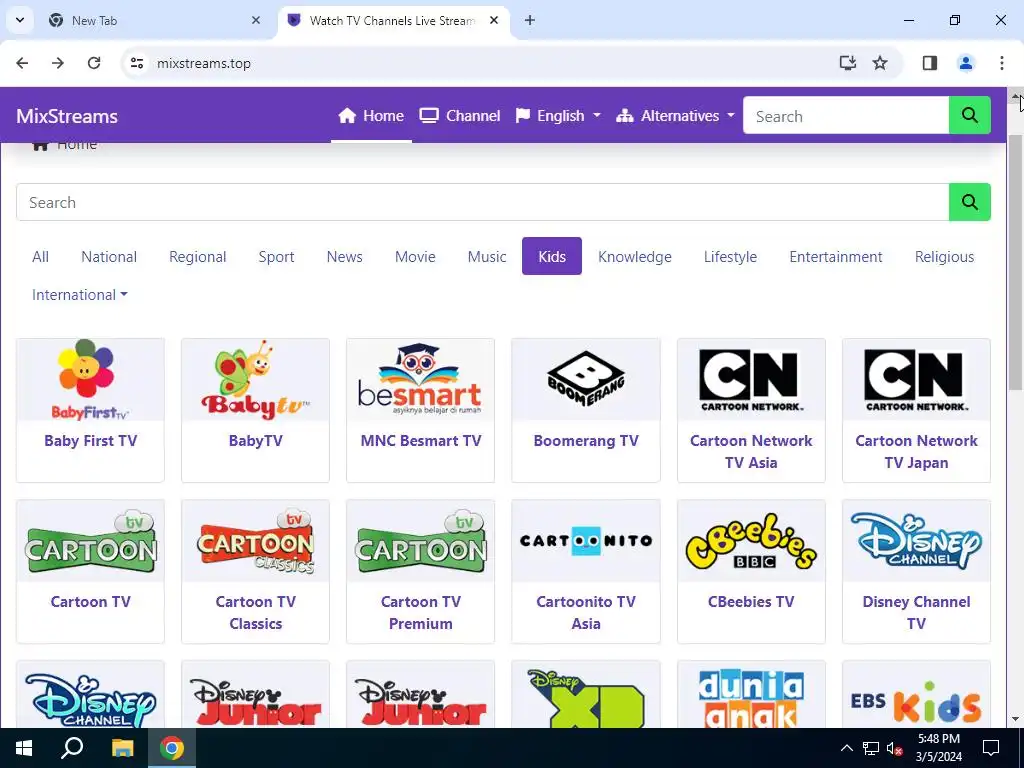Click the Cartoon Network TV Japan logo
The width and height of the screenshot is (1024, 768).
[916, 379]
